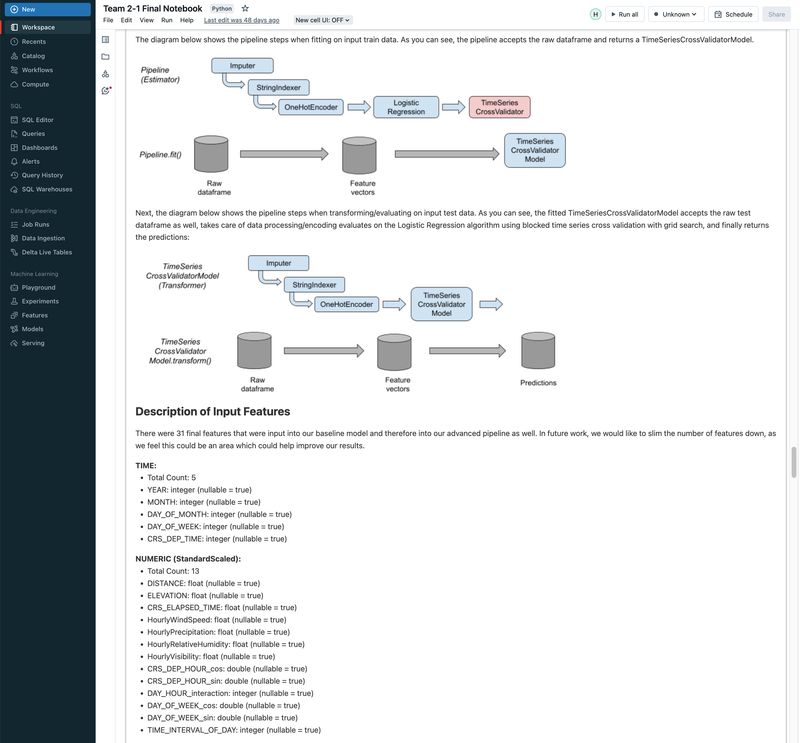Open Workspace from the left sidebar

tap(38, 26)
